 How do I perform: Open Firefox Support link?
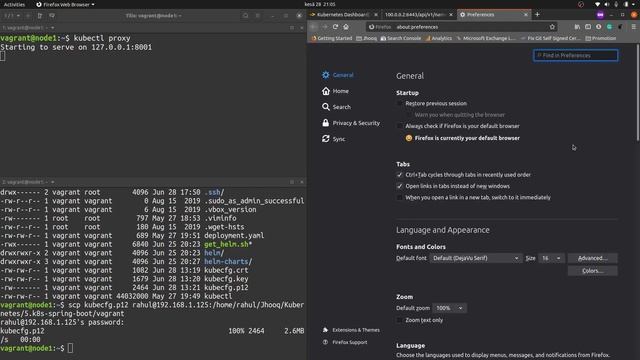(345, 342)
